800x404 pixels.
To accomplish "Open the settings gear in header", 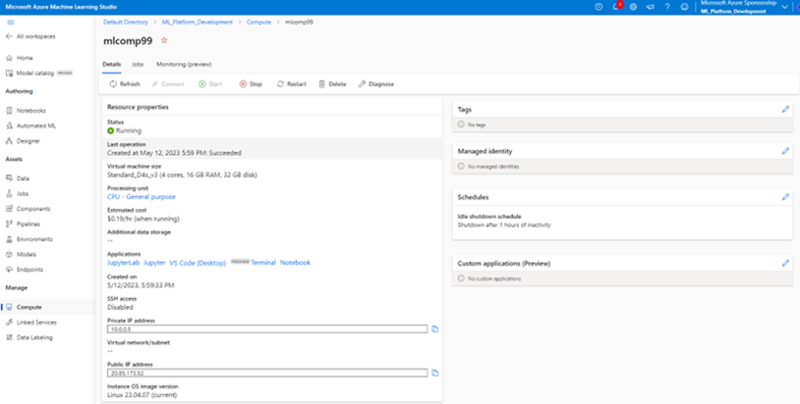I will click(633, 7).
